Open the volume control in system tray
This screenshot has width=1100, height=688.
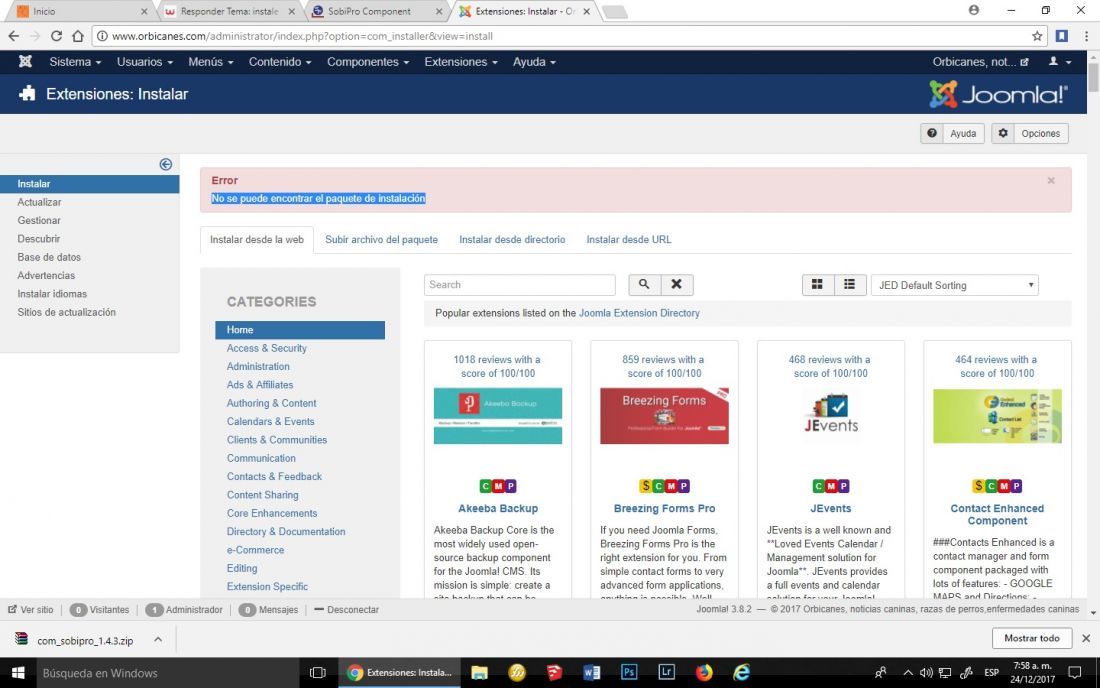point(926,673)
